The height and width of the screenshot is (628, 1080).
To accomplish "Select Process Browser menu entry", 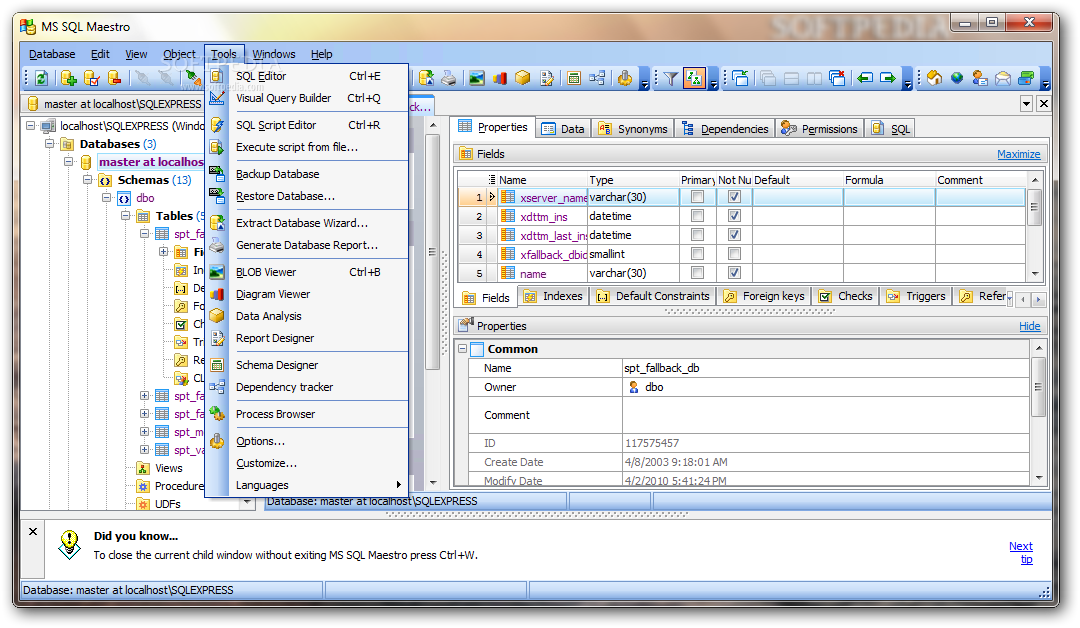I will coord(308,414).
